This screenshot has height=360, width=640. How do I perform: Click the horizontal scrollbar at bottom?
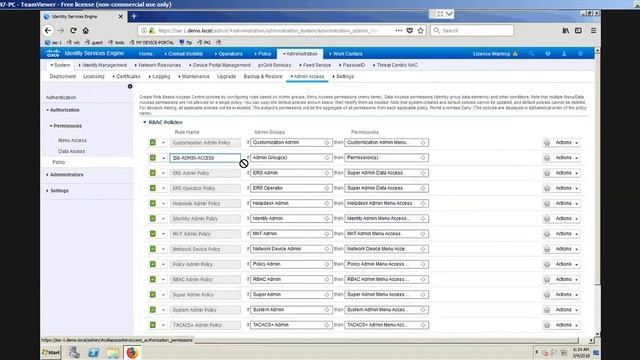[386, 340]
